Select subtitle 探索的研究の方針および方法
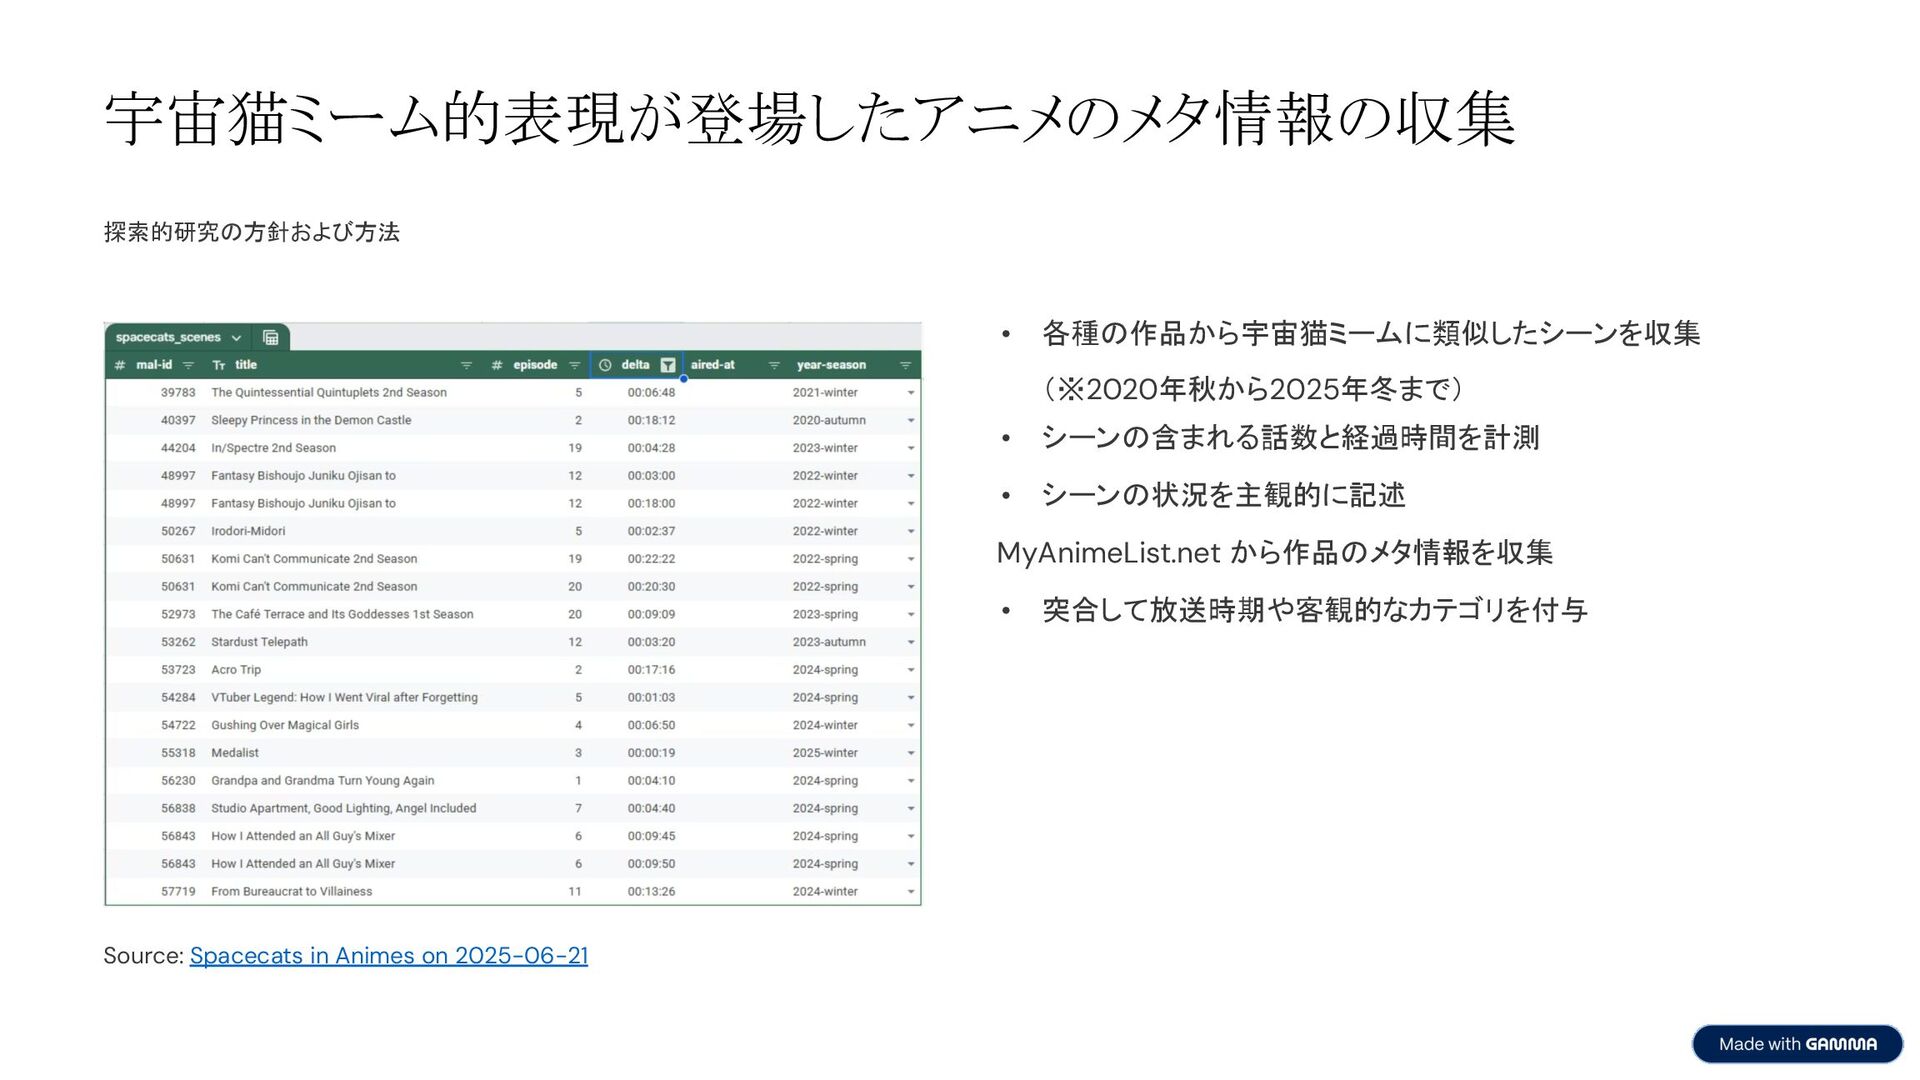 (252, 232)
